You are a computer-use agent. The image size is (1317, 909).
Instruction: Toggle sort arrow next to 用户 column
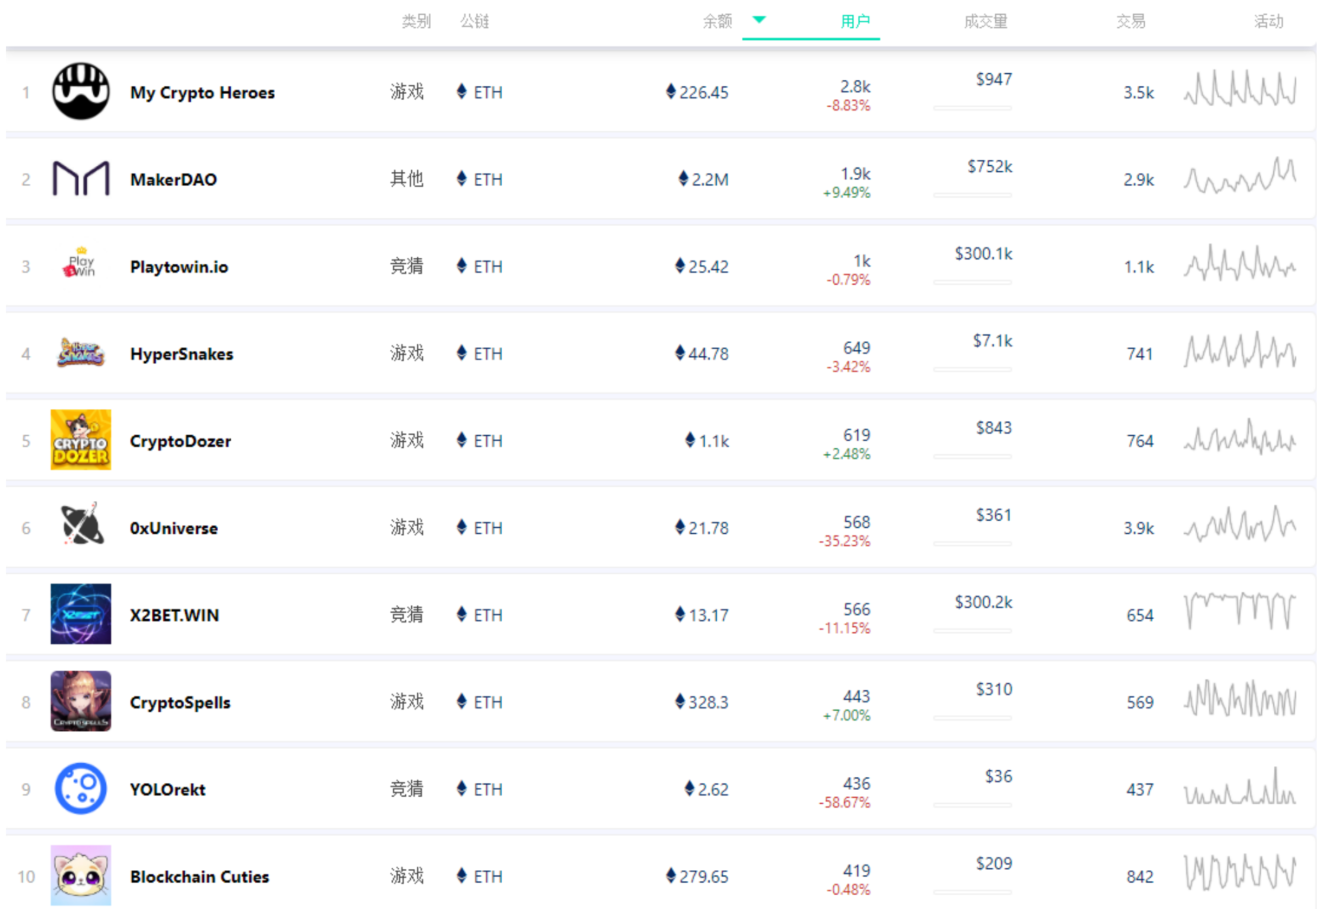coord(759,20)
